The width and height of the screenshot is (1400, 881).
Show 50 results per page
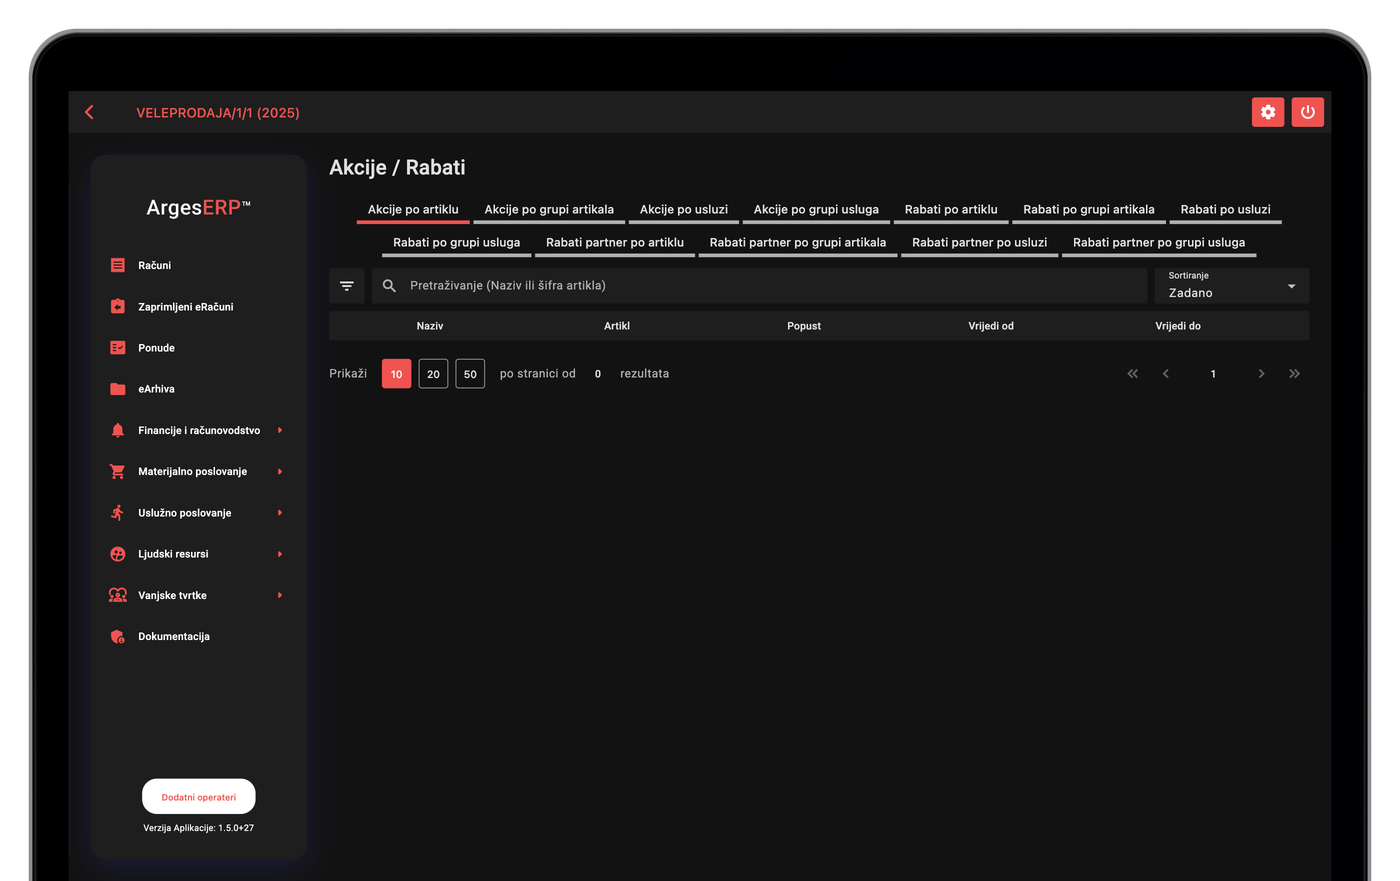click(470, 374)
